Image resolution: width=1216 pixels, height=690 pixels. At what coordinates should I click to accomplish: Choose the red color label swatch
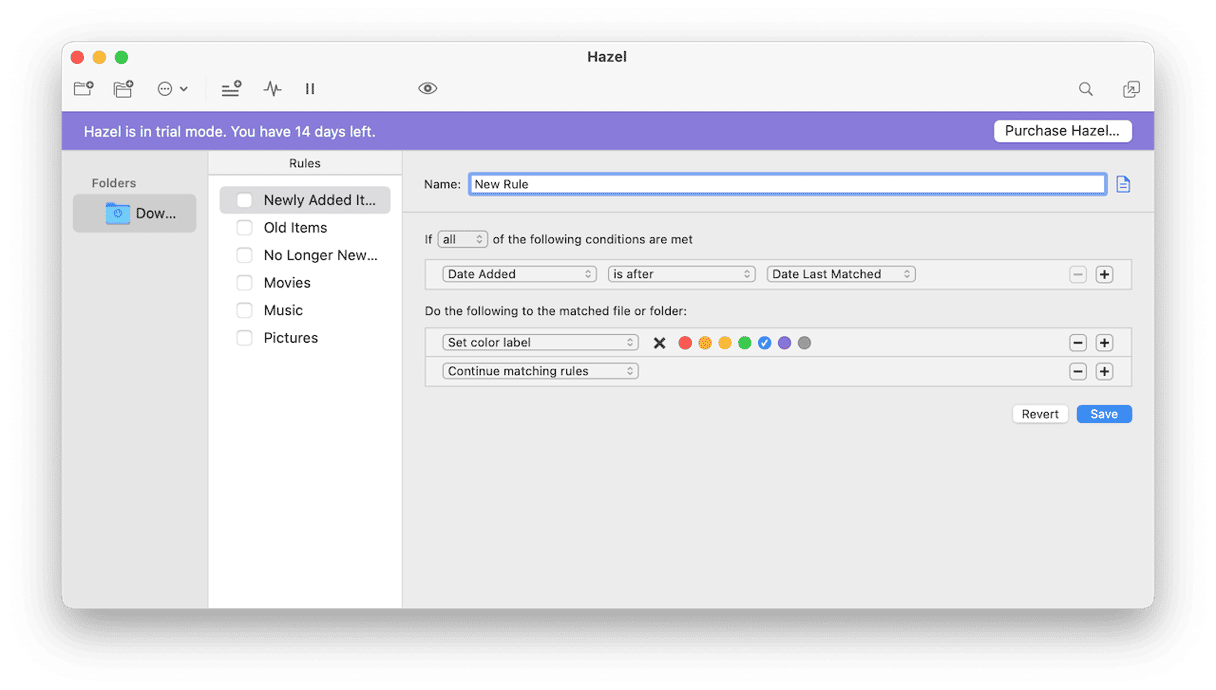click(685, 343)
